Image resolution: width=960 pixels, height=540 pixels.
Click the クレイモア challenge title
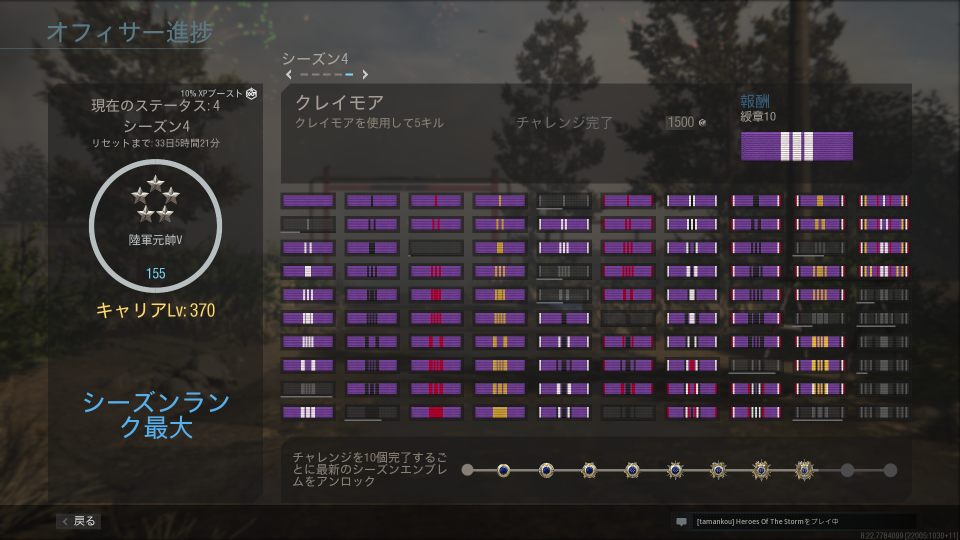(x=339, y=102)
